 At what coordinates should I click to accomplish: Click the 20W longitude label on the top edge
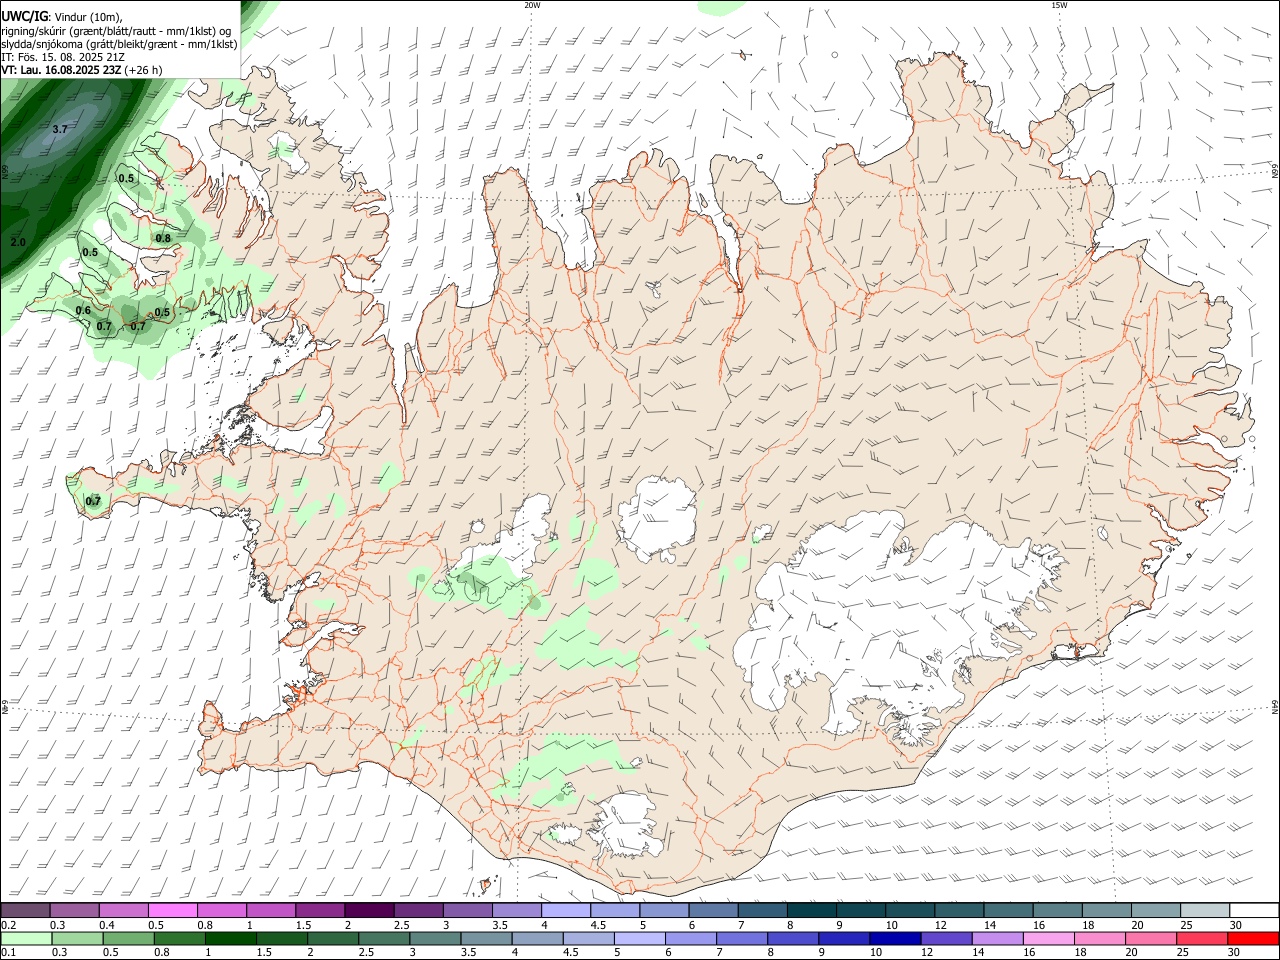pos(532,5)
